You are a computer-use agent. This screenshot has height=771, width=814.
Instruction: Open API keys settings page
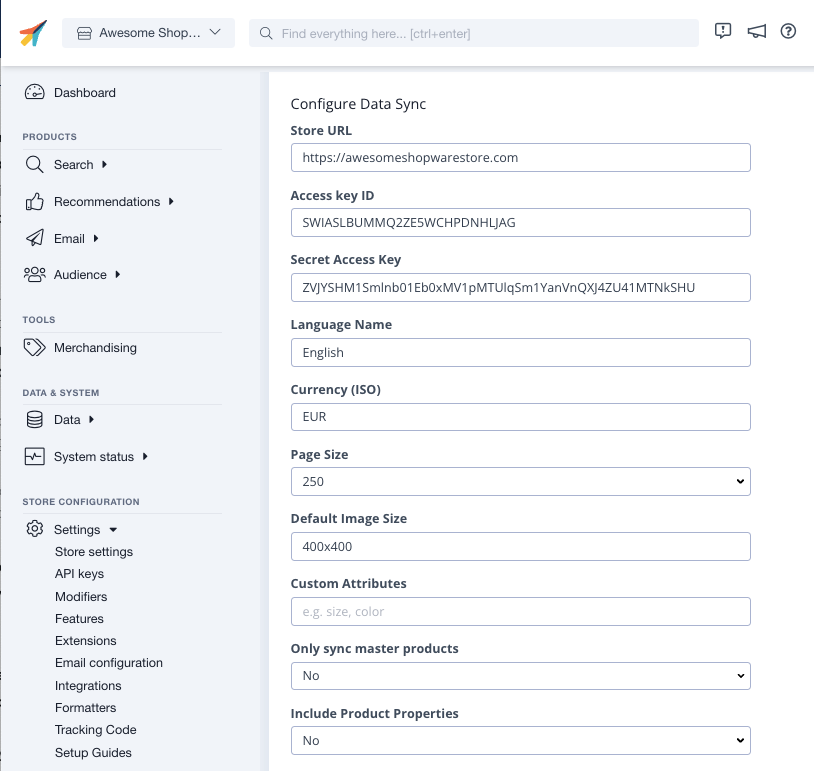pos(79,574)
